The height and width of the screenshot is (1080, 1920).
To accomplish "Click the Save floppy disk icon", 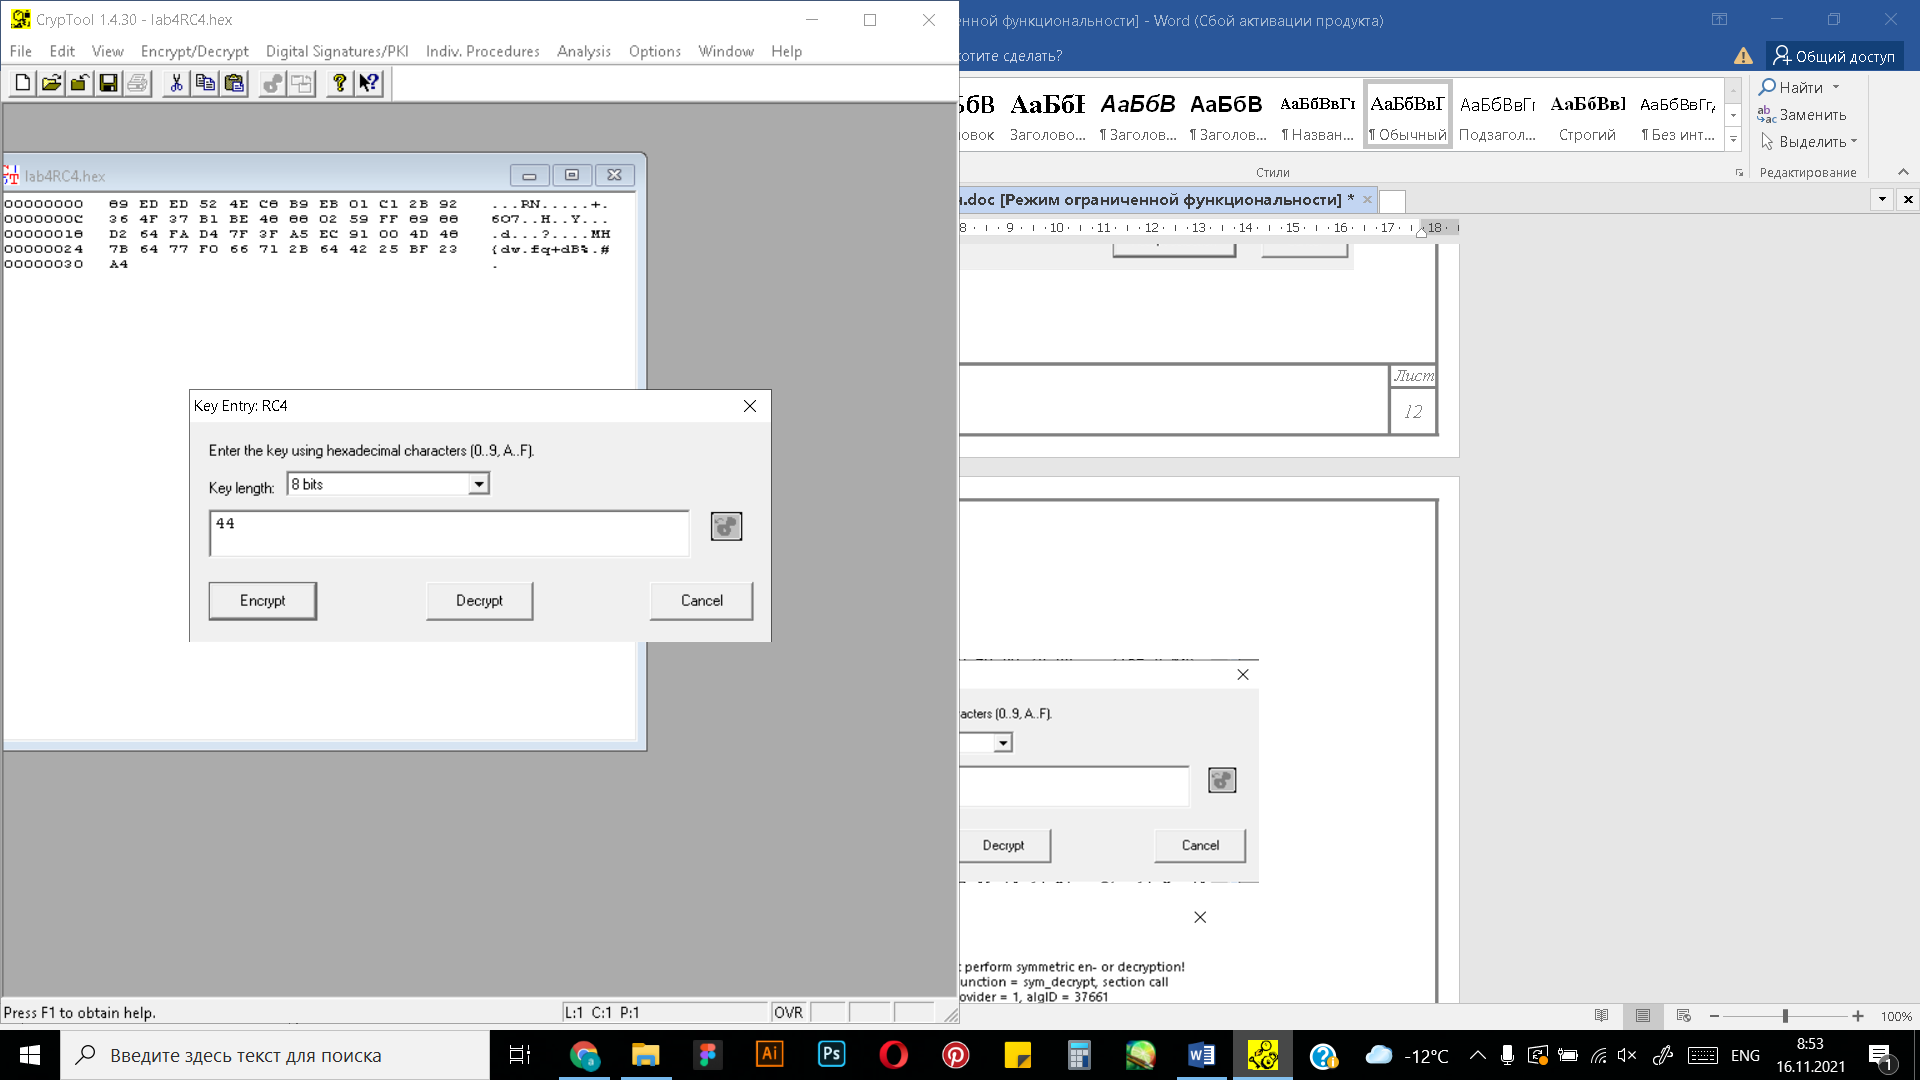I will [109, 83].
